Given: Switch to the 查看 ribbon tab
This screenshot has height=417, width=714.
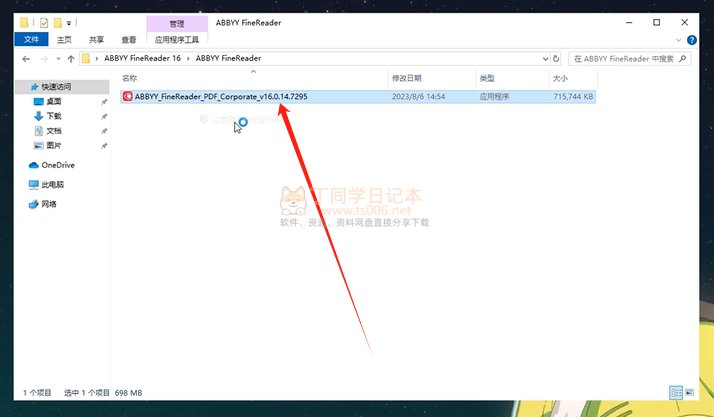Looking at the screenshot, I should tap(129, 40).
